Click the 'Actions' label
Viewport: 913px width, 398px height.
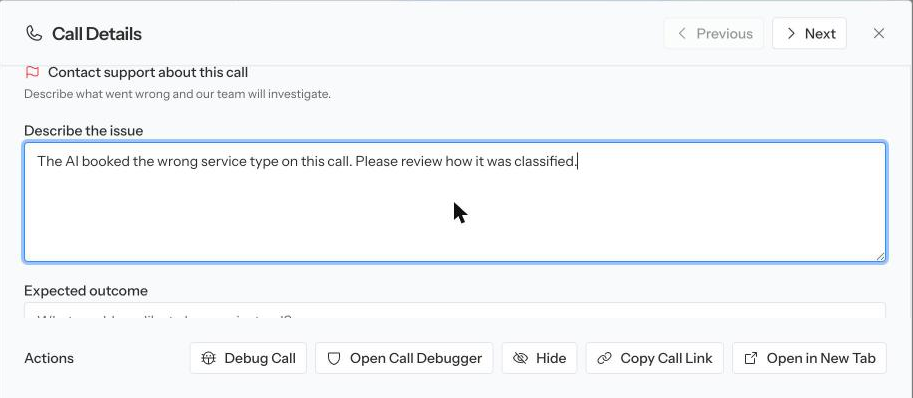pyautogui.click(x=49, y=358)
